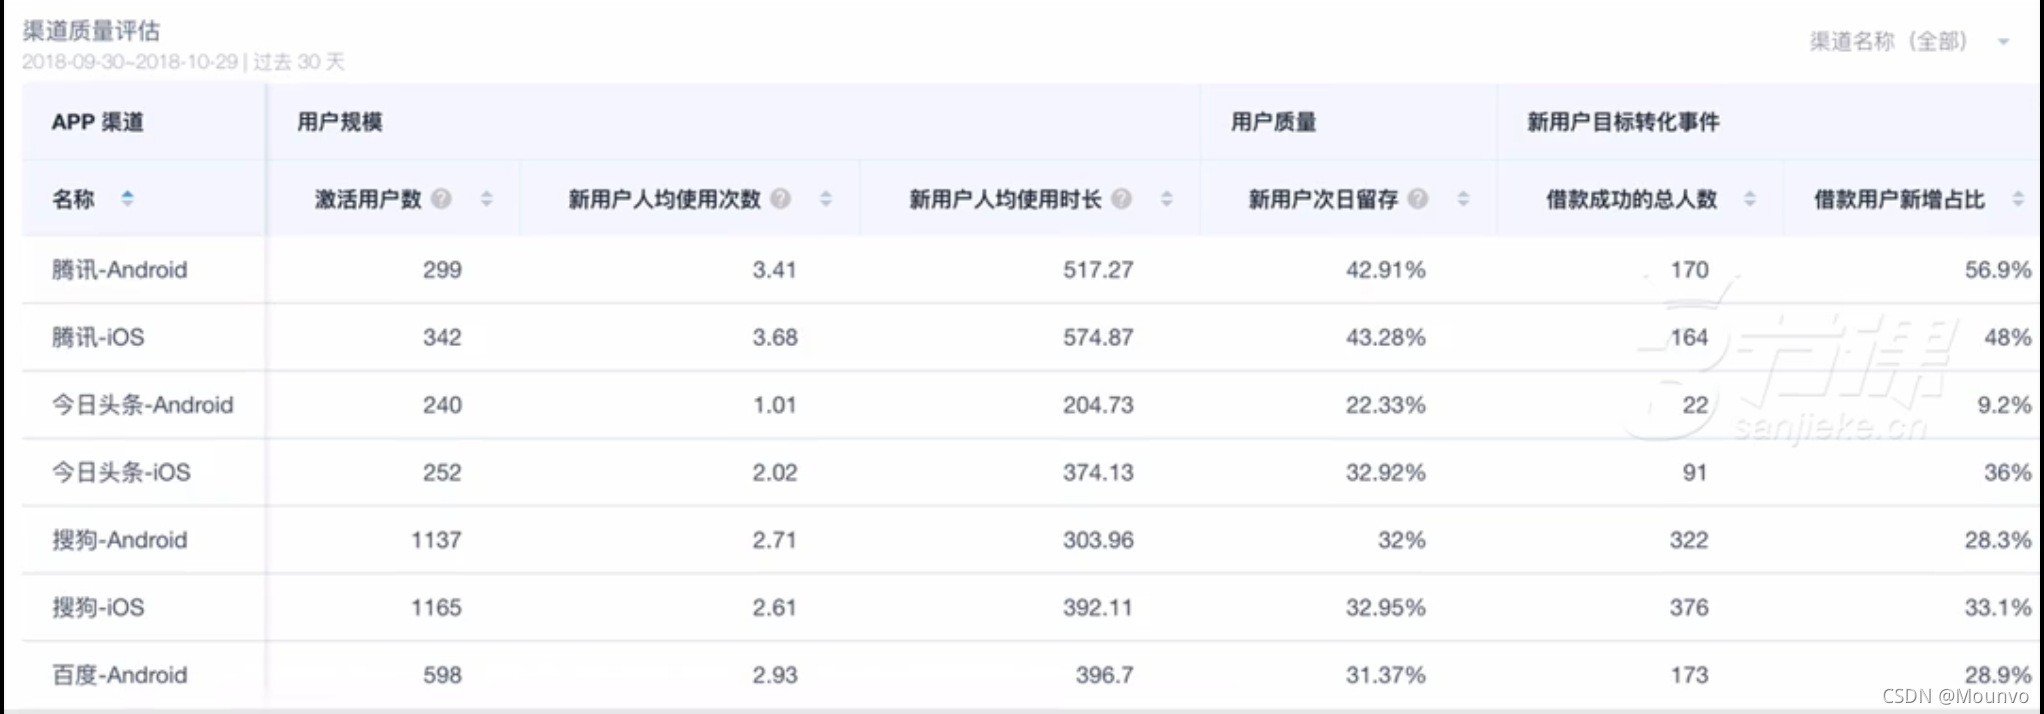2044x714 pixels.
Task: Click loan success count 322
Action: point(1689,540)
